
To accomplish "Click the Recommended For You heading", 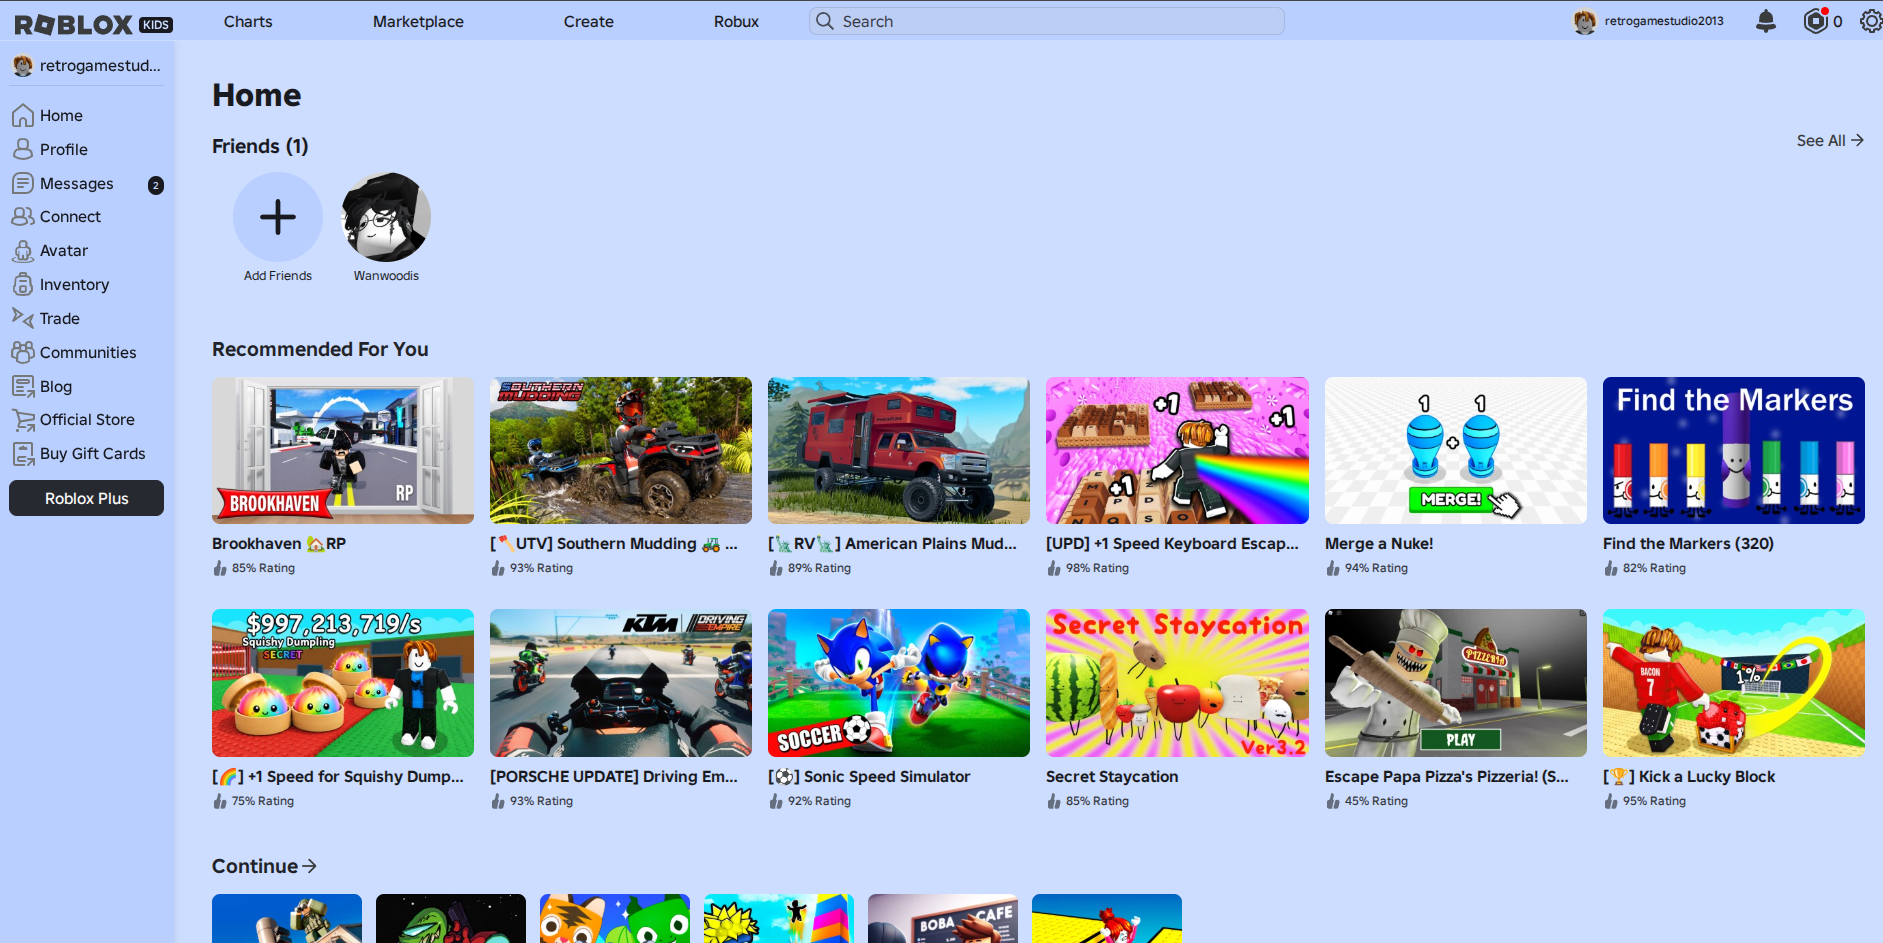I will (x=320, y=349).
